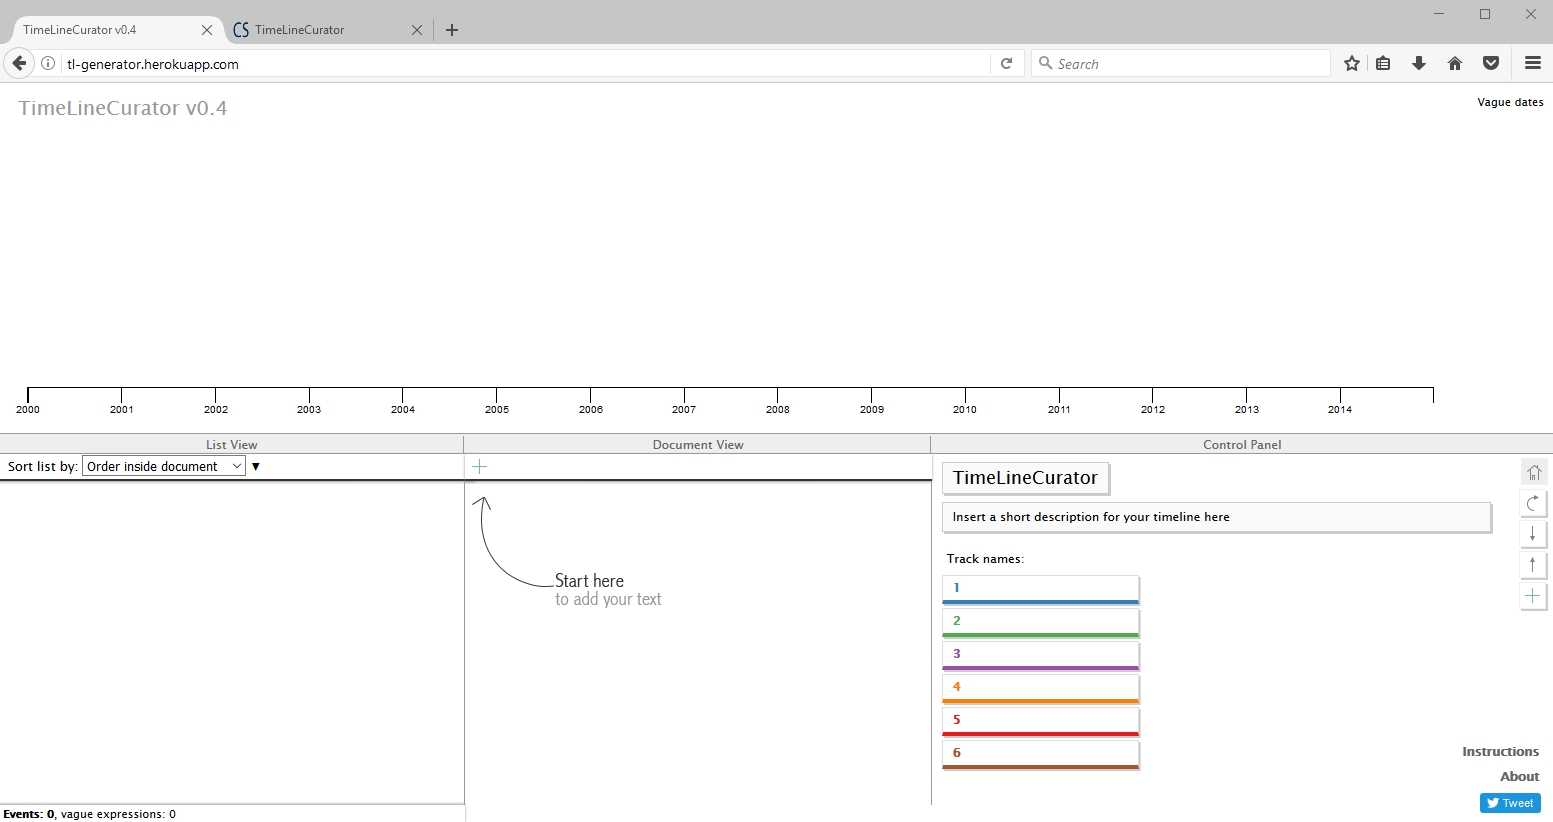This screenshot has height=822, width=1553.
Task: Open the browser hamburger menu
Action: [1532, 64]
